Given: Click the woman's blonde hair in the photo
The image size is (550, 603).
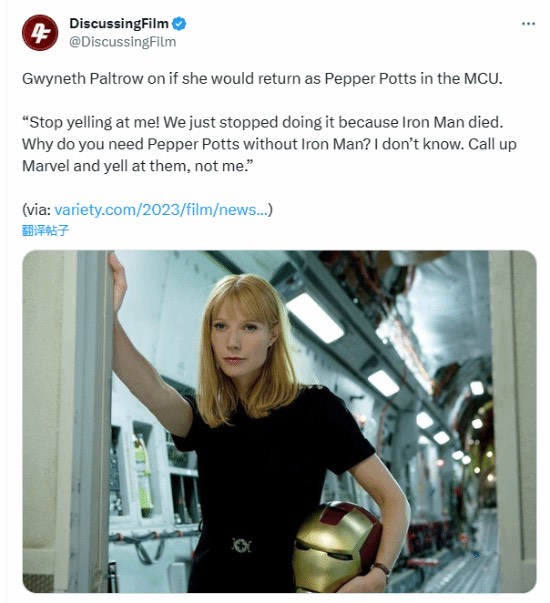Looking at the screenshot, I should coord(248,346).
